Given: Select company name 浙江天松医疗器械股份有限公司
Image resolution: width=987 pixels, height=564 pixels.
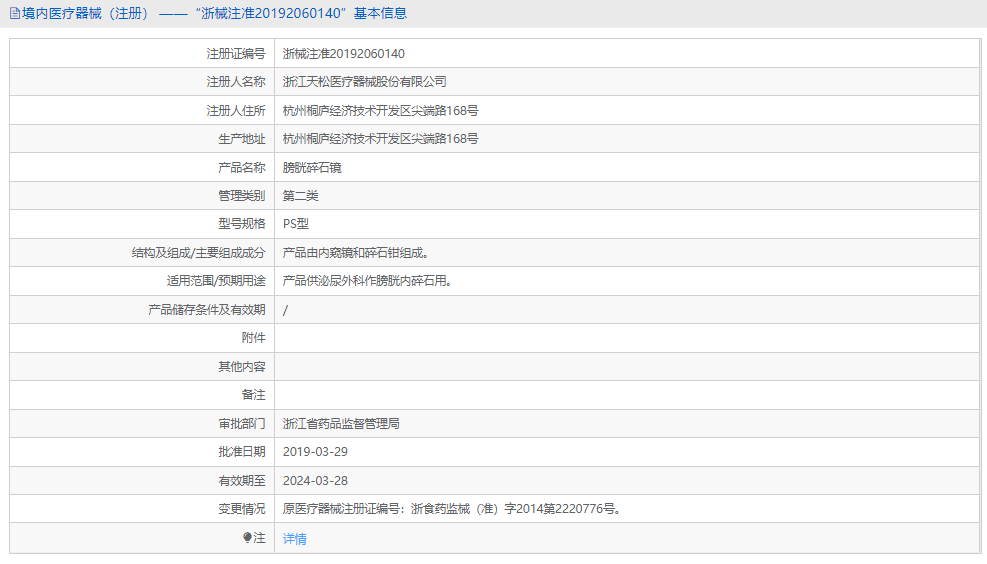Looking at the screenshot, I should tap(364, 82).
